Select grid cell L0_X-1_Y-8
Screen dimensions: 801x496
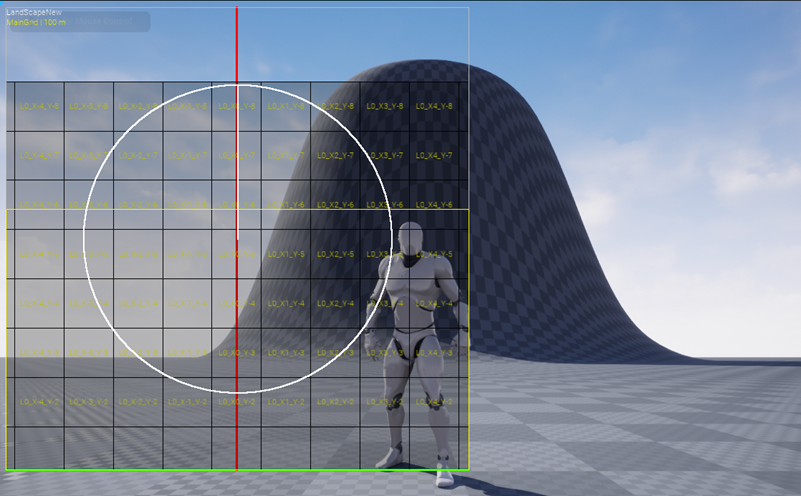coord(187,106)
